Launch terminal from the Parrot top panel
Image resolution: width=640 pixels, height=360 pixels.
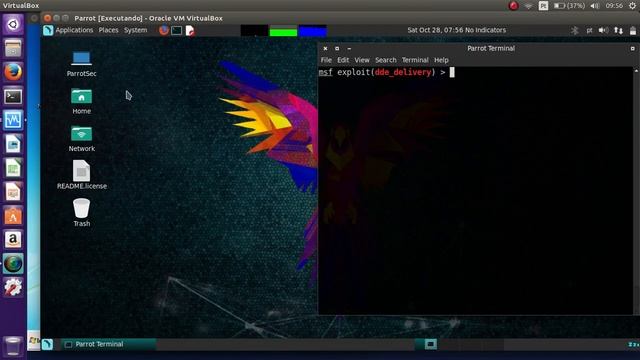coord(177,30)
